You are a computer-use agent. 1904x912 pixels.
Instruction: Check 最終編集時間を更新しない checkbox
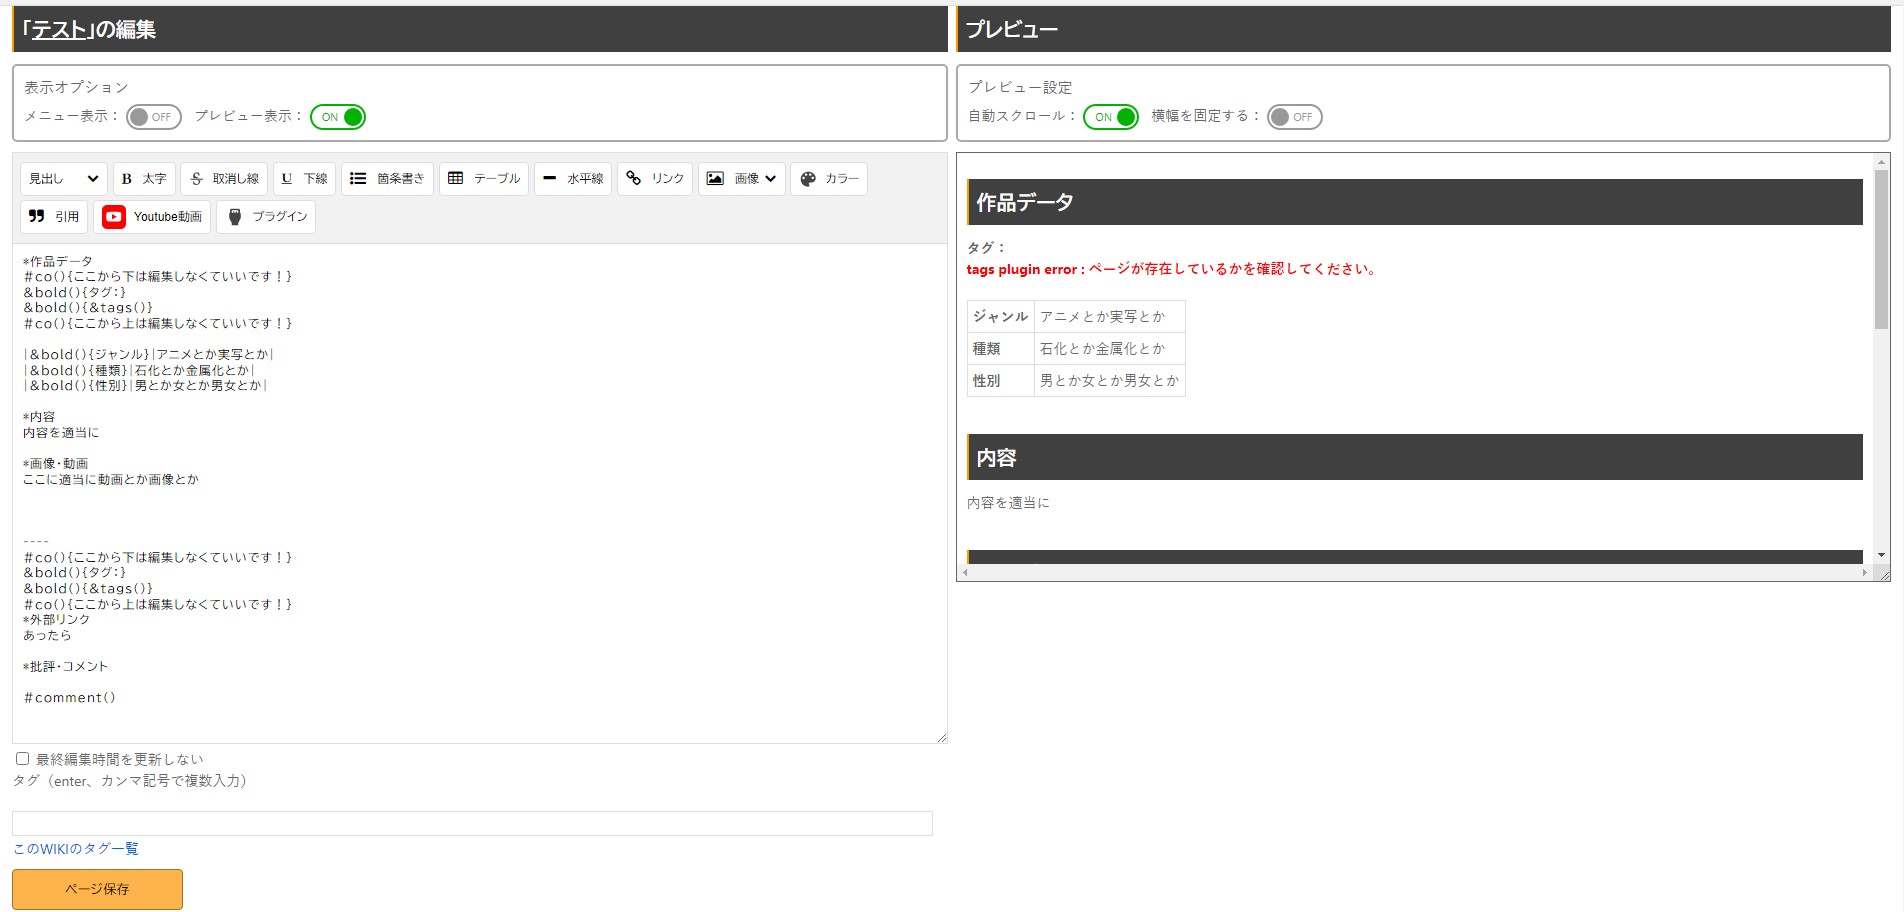pos(22,759)
